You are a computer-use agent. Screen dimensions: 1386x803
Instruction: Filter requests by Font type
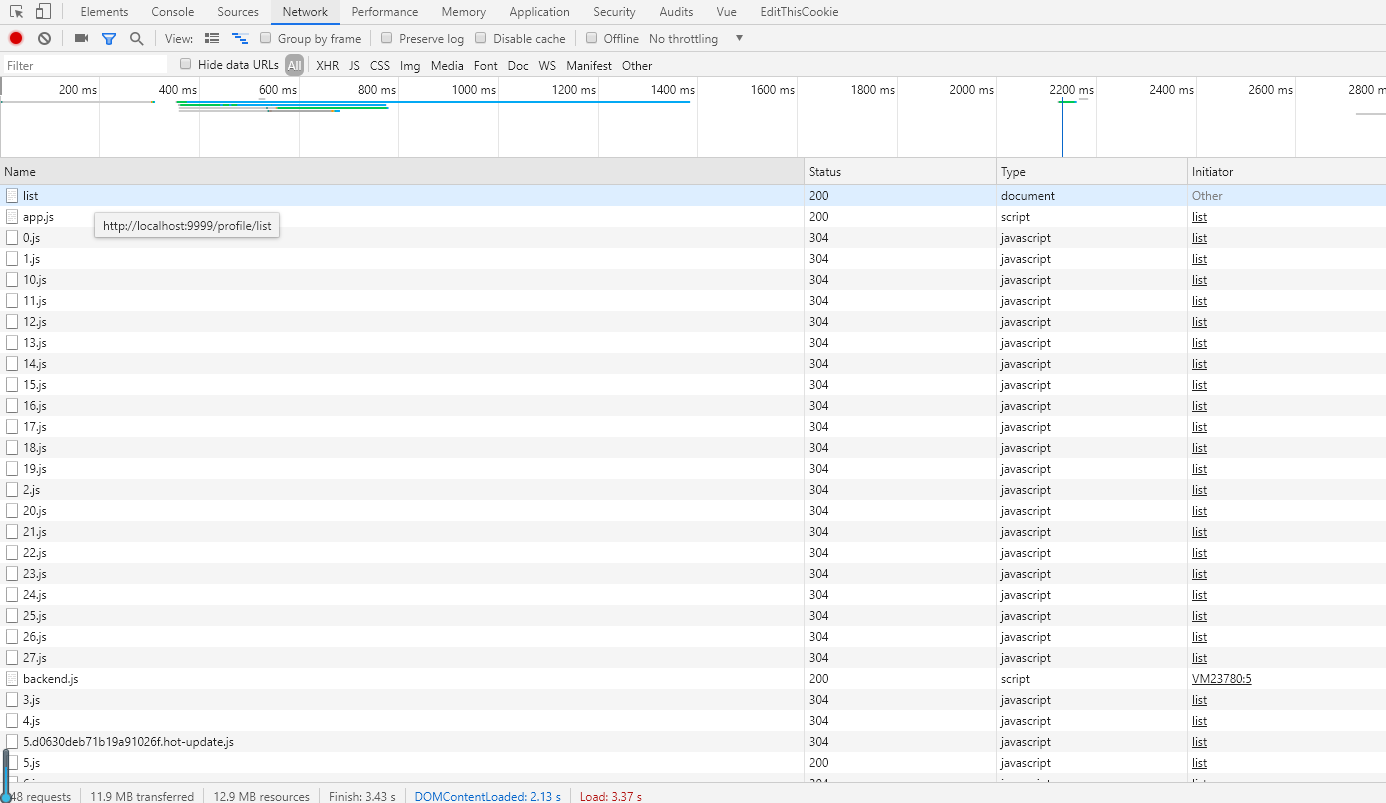coord(486,65)
